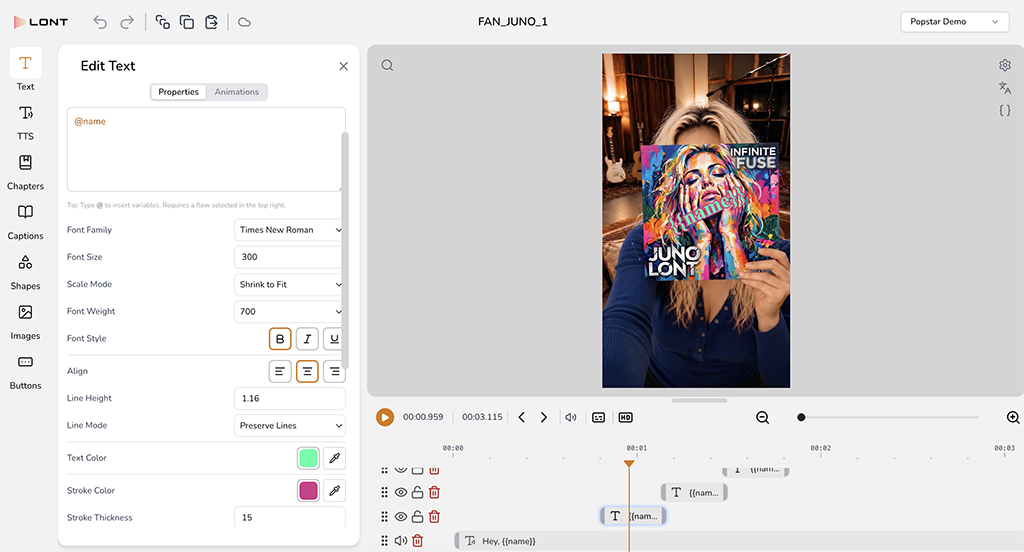Align text to the center
The image size is (1024, 552).
(307, 372)
